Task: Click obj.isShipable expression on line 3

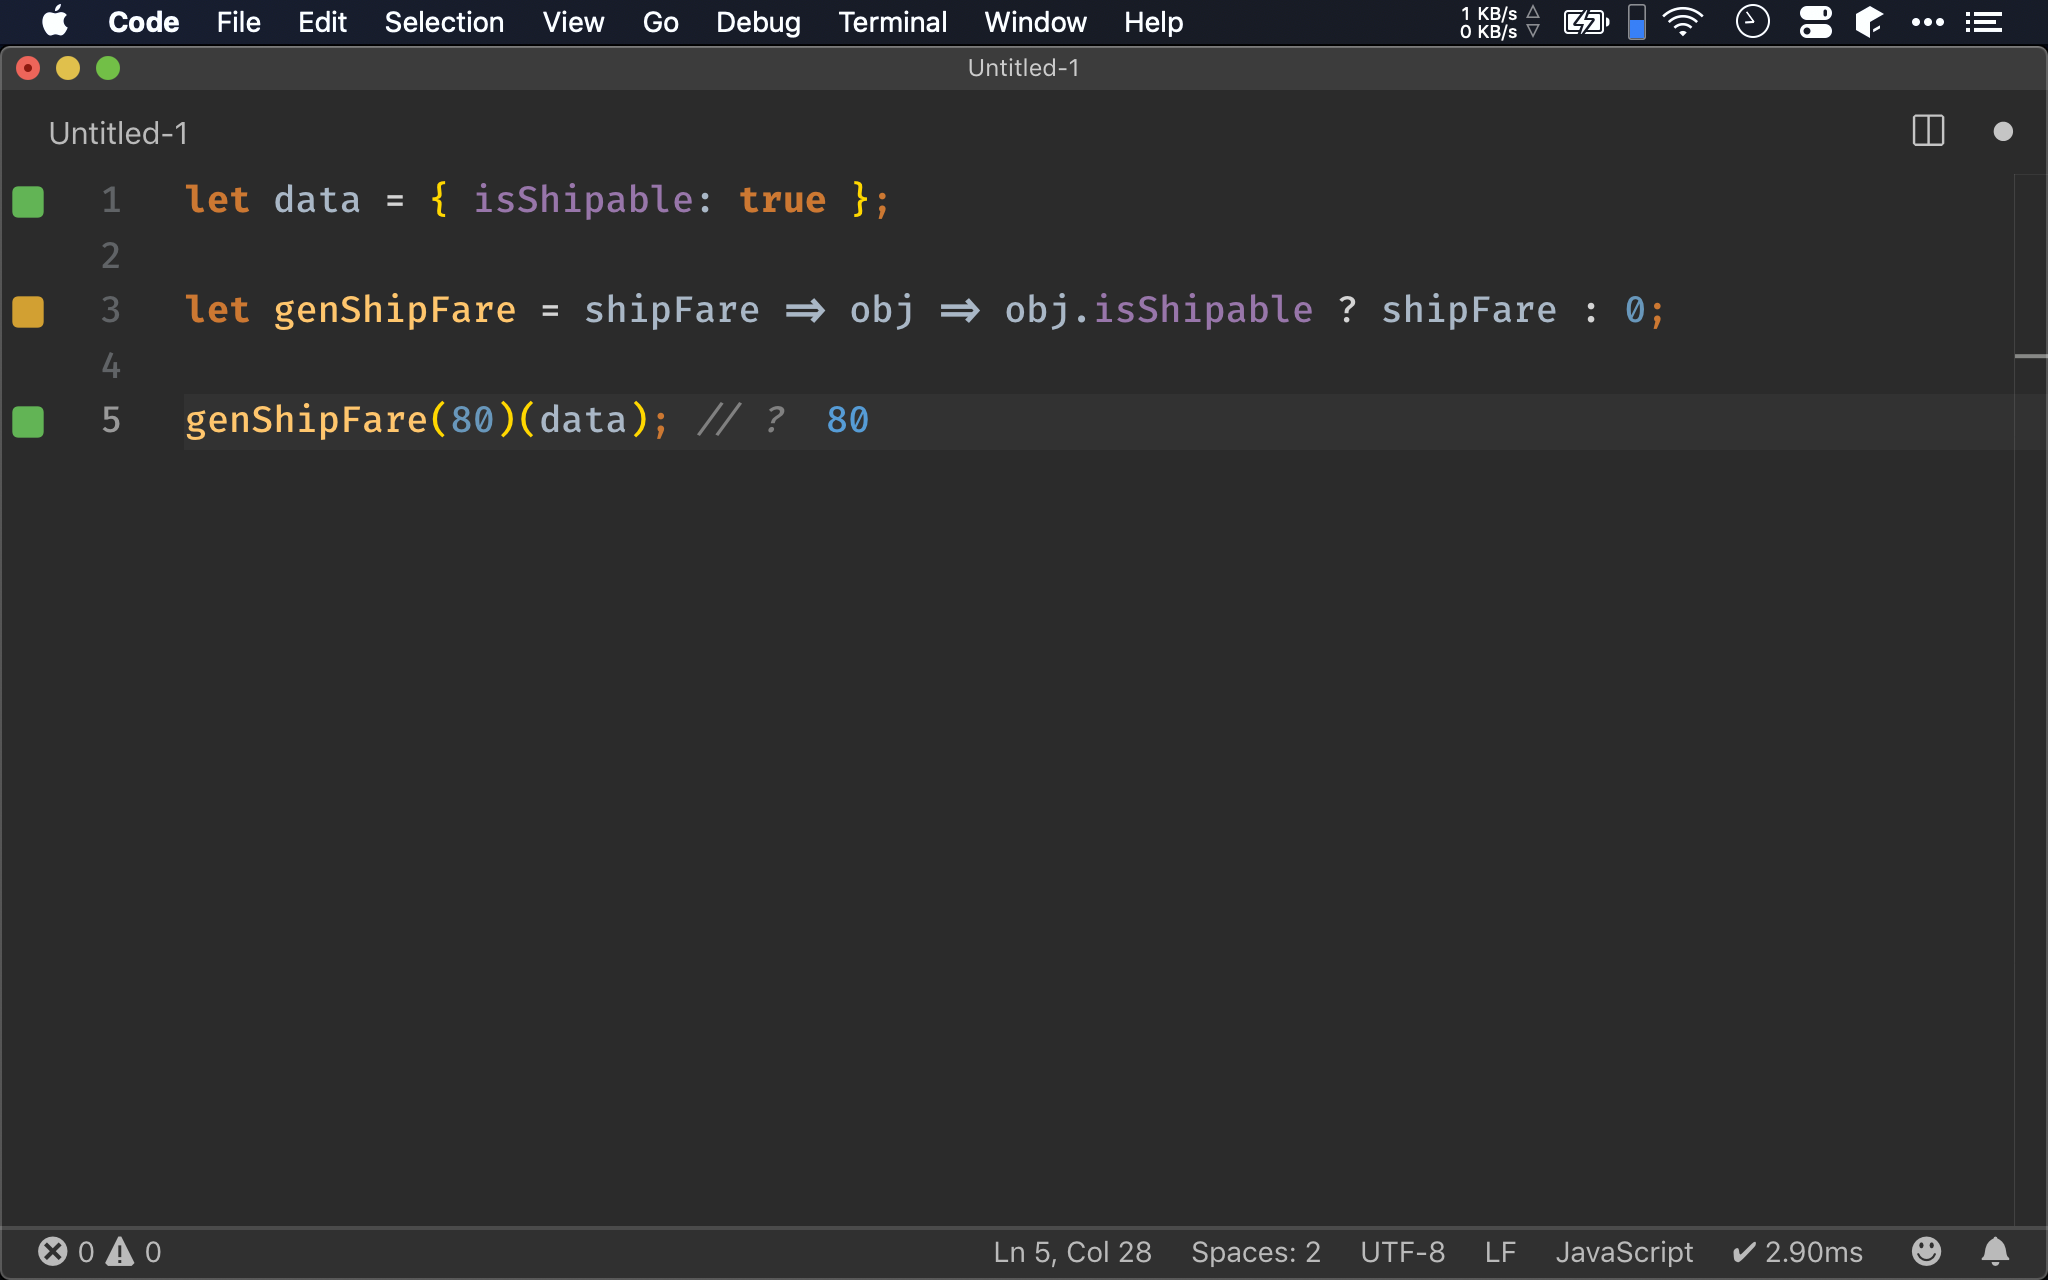Action: pyautogui.click(x=1158, y=310)
